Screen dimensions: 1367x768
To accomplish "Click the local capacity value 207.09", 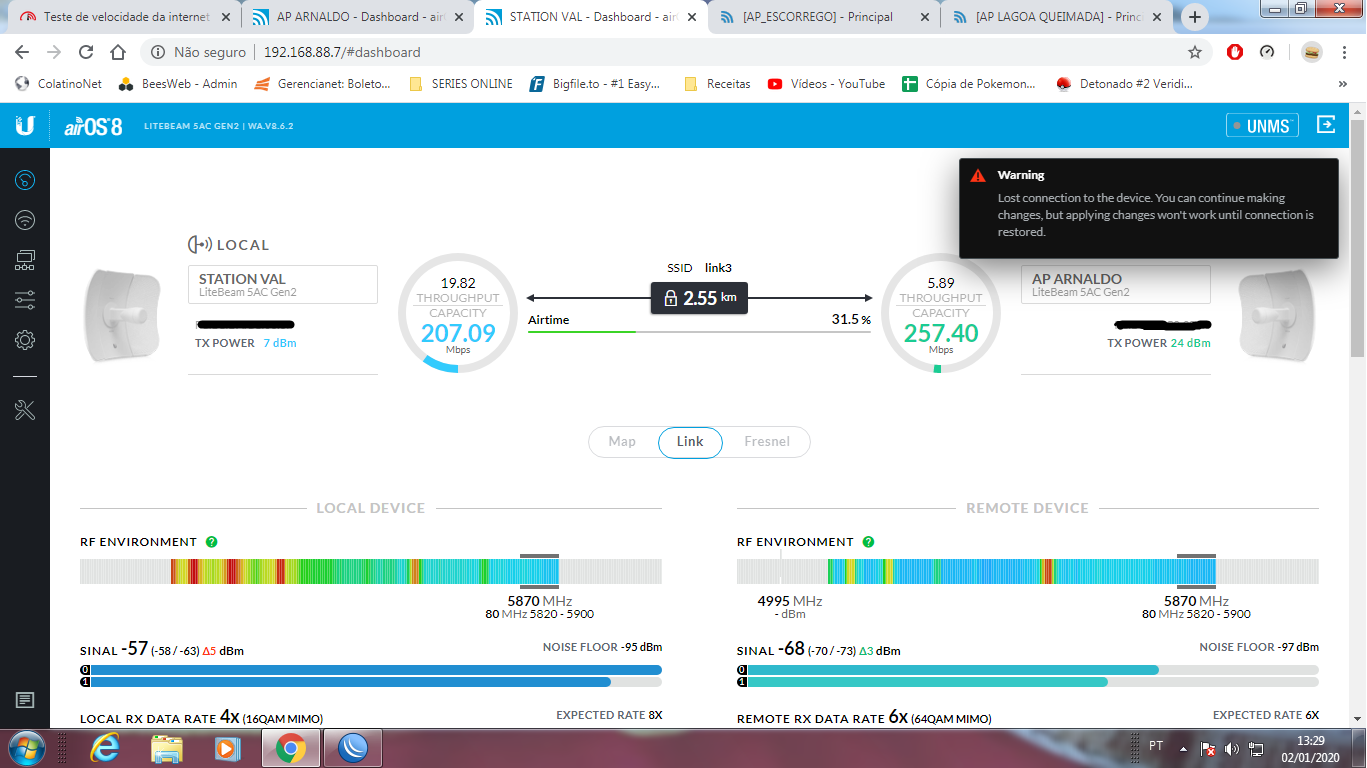I will pyautogui.click(x=458, y=333).
